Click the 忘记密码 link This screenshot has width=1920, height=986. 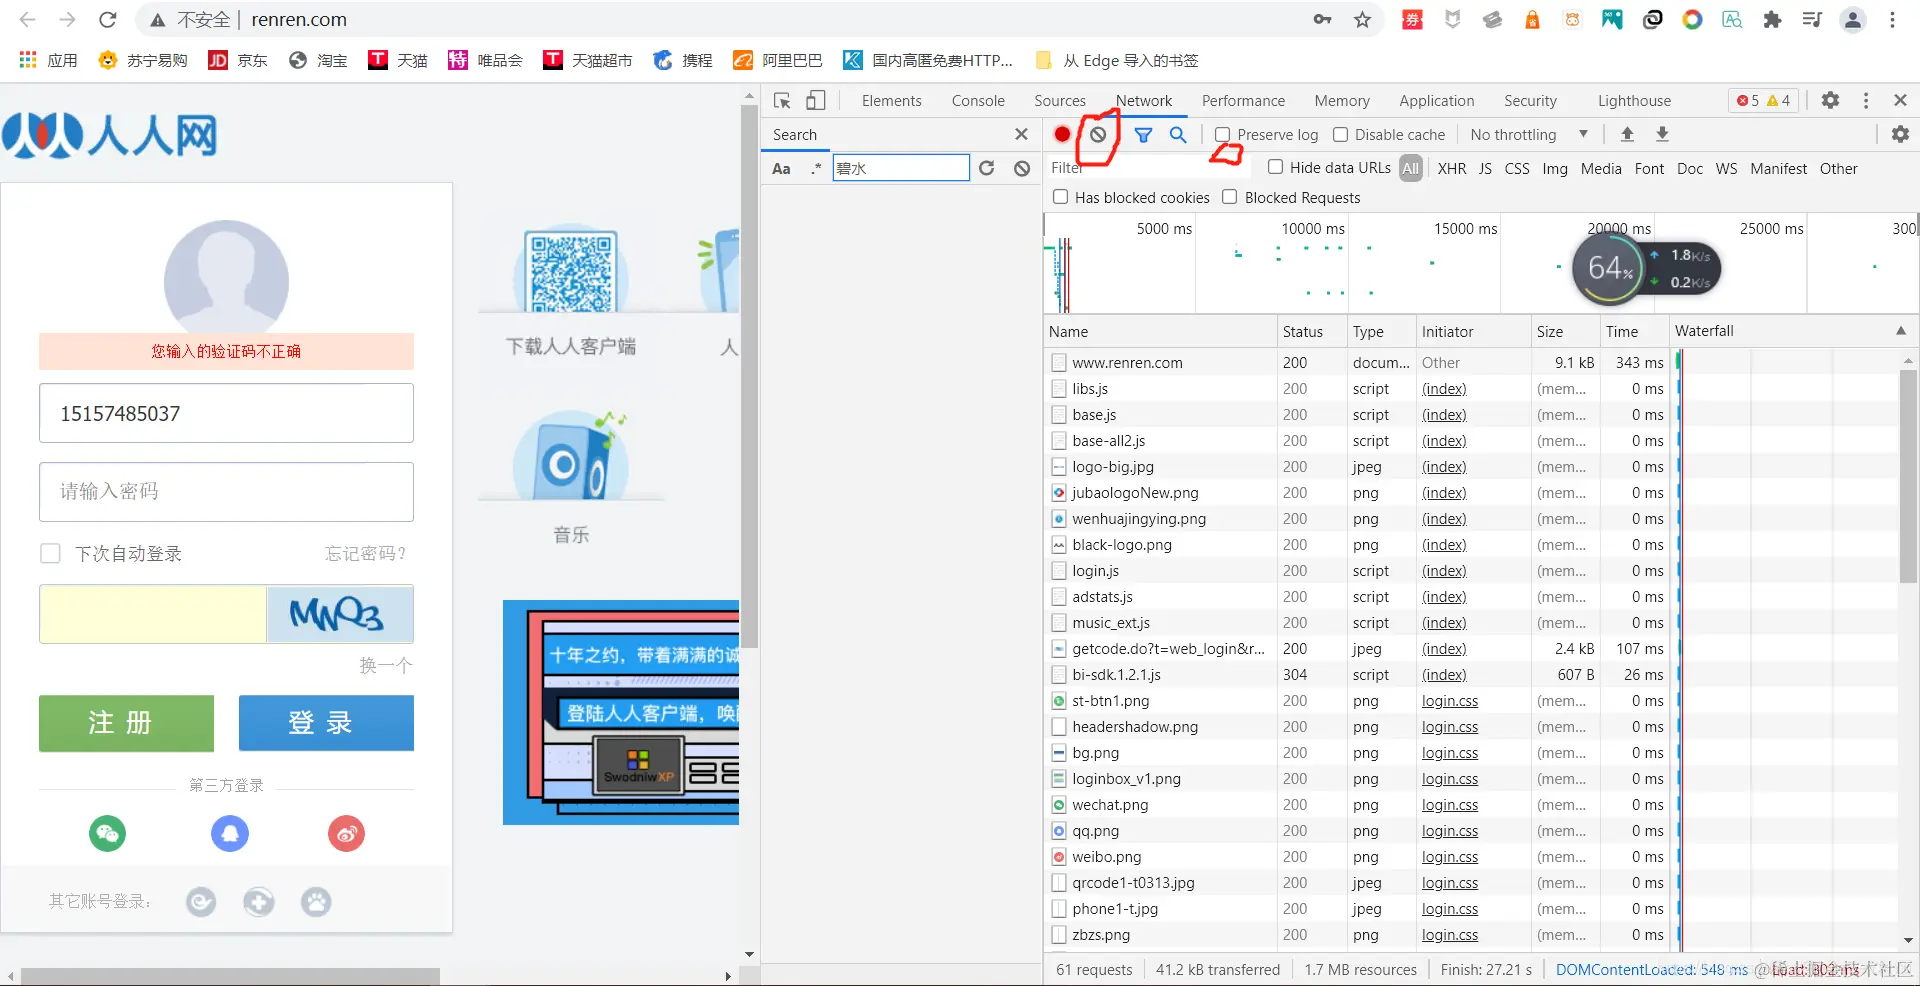(366, 553)
